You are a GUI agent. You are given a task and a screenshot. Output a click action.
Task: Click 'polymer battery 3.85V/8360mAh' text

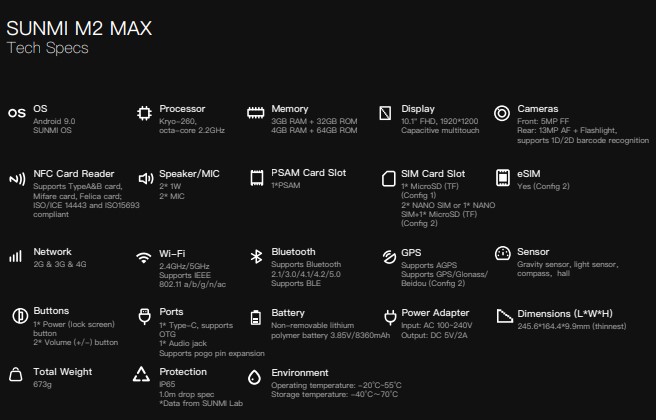[x=330, y=335]
